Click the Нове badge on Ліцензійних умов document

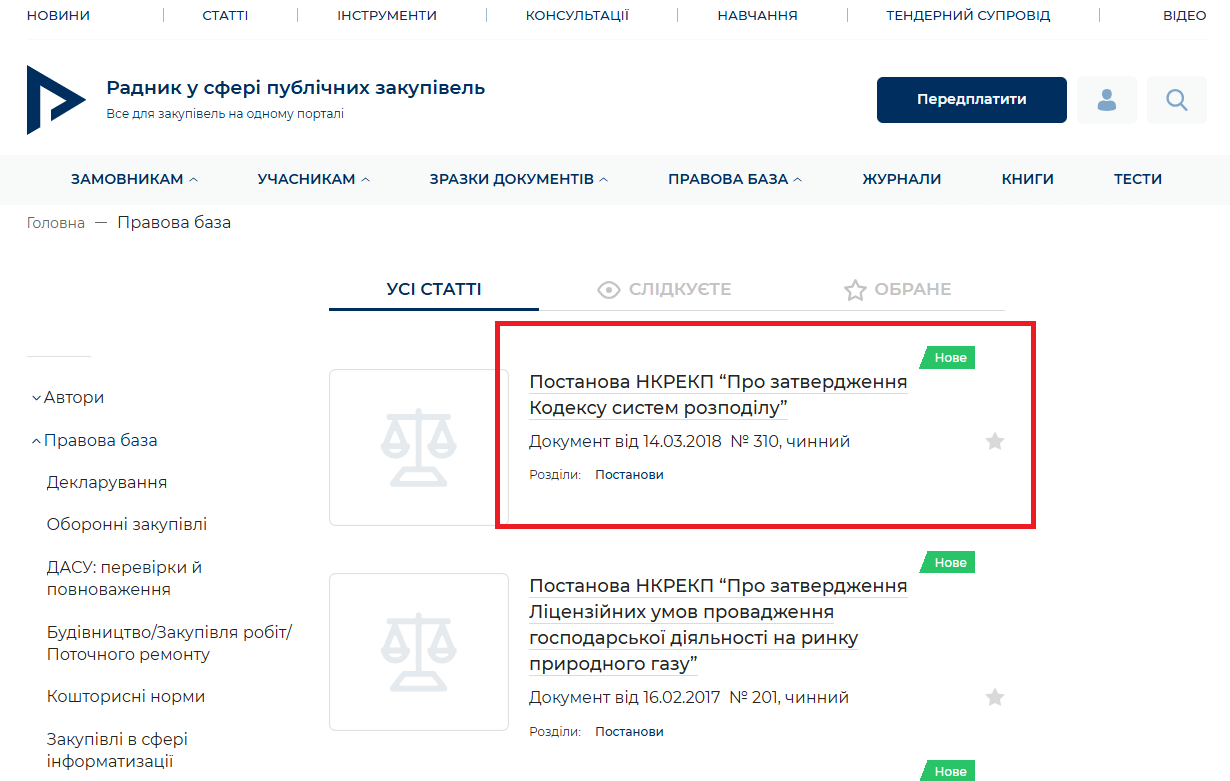point(948,562)
